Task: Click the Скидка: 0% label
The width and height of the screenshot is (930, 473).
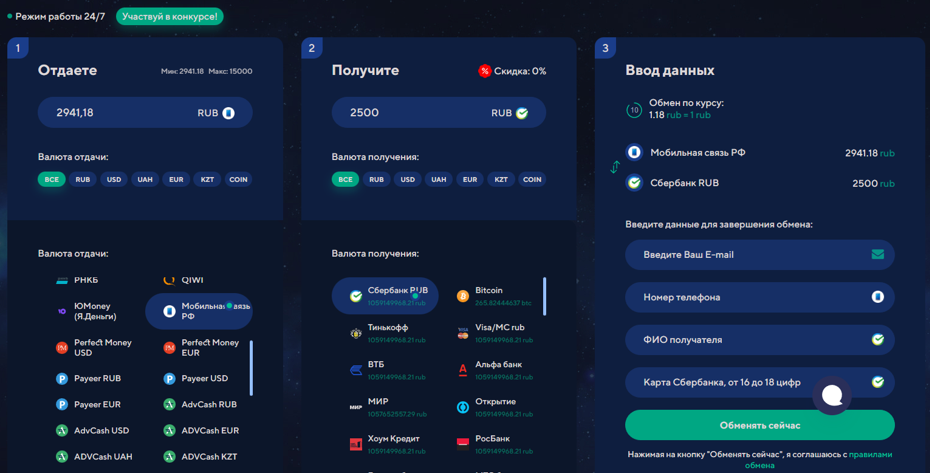Action: [520, 71]
